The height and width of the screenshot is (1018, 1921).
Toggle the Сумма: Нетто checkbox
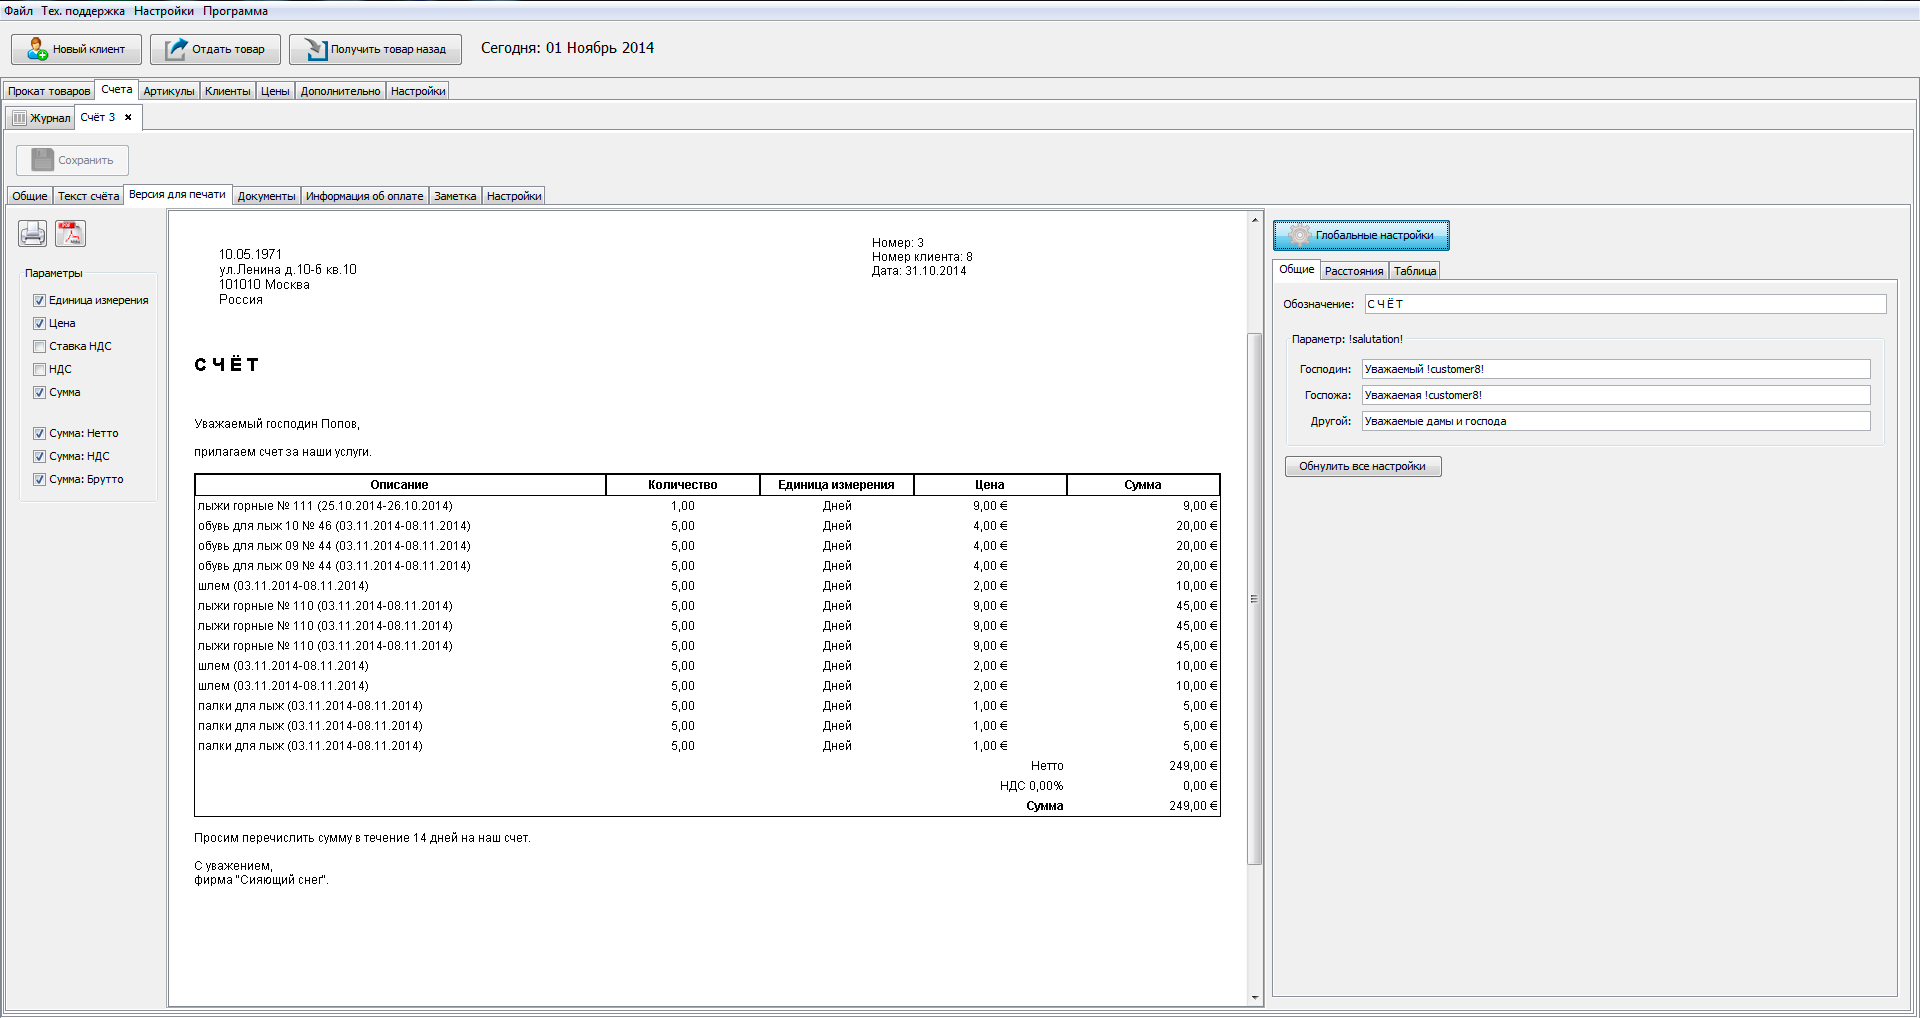point(40,433)
